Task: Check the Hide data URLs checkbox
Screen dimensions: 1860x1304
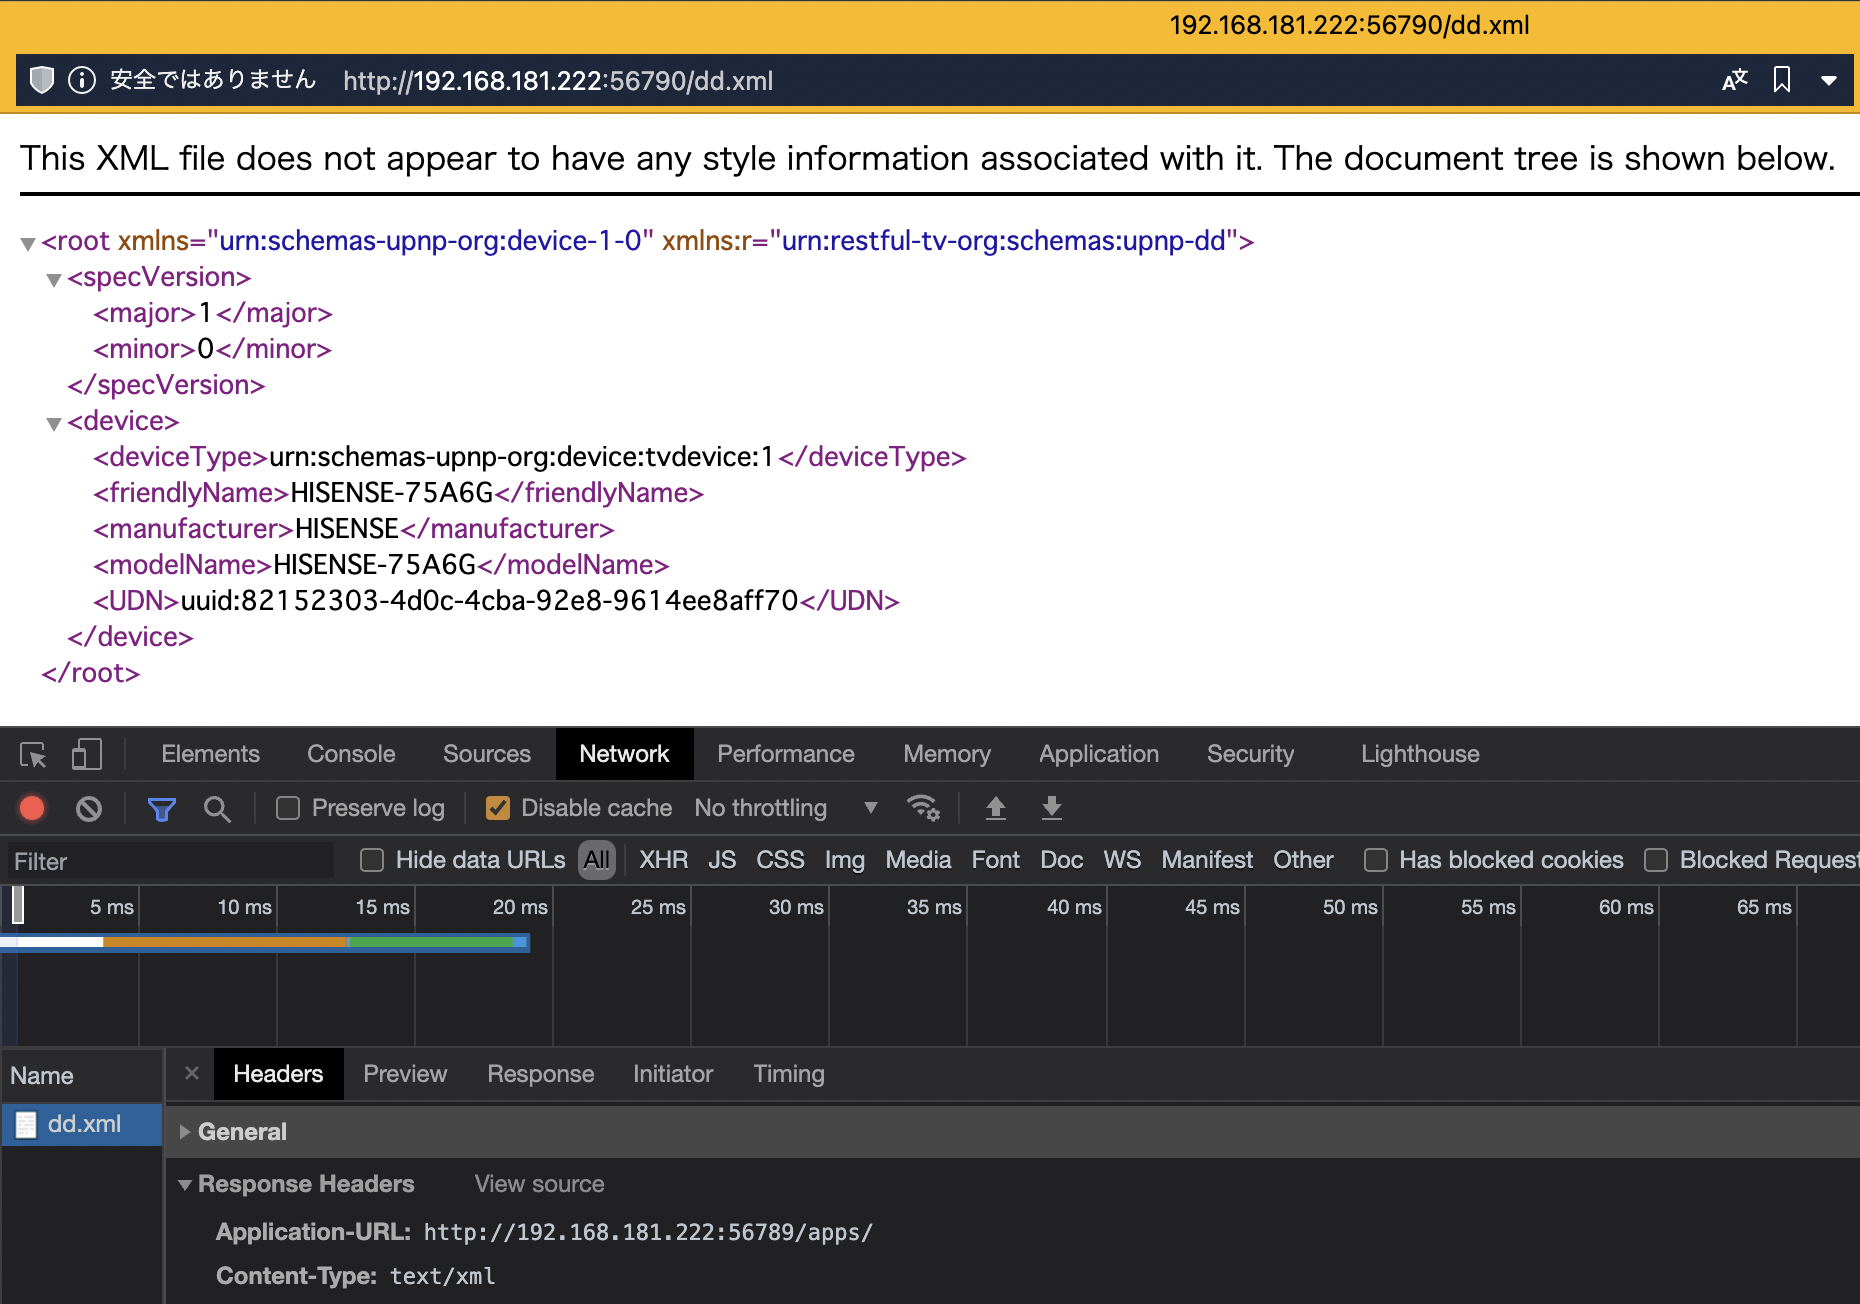Action: click(x=372, y=860)
